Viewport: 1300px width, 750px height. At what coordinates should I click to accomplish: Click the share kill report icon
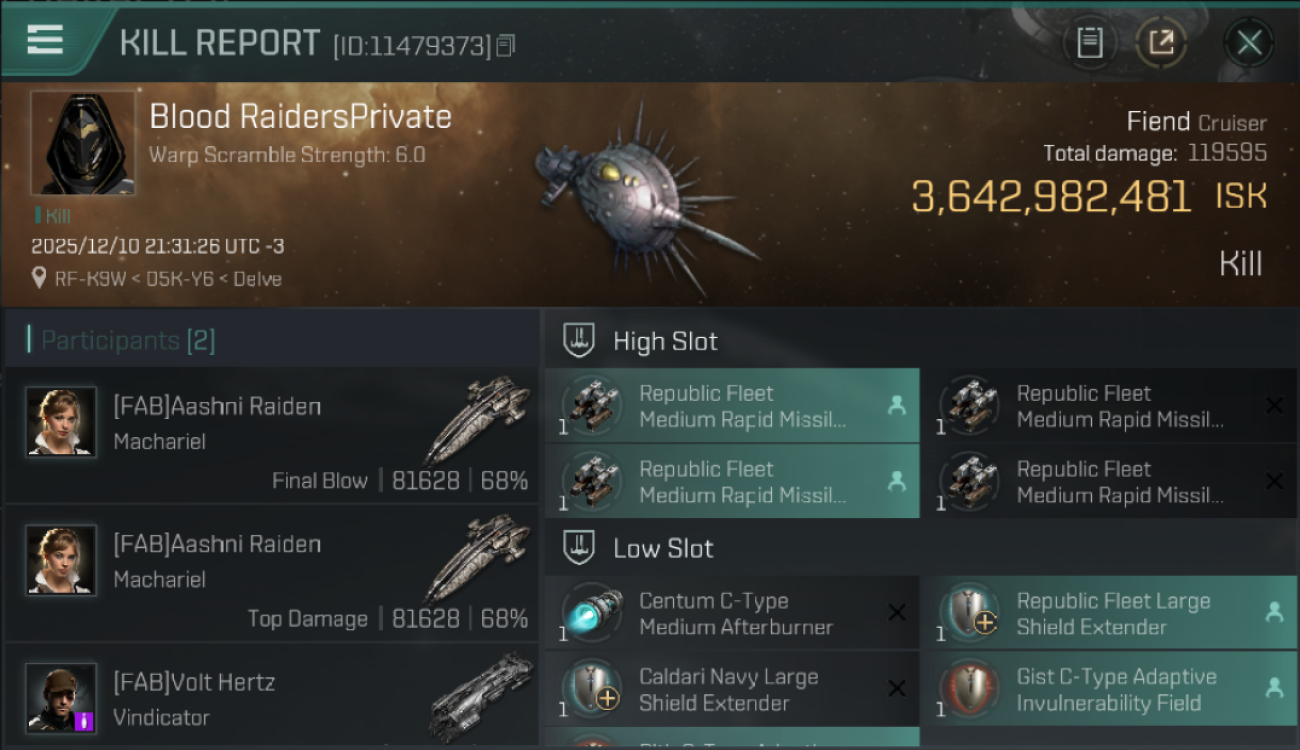[x=1161, y=43]
